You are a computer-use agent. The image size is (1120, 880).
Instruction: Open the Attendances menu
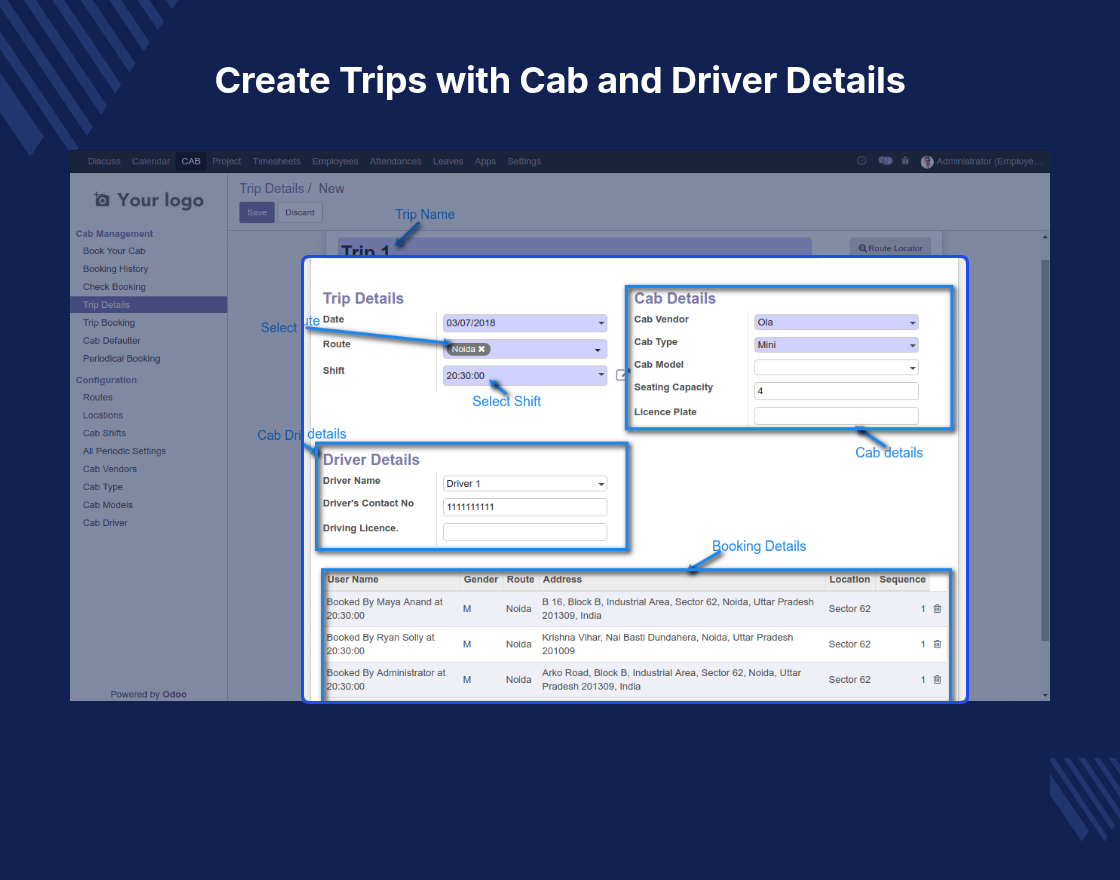pyautogui.click(x=395, y=161)
